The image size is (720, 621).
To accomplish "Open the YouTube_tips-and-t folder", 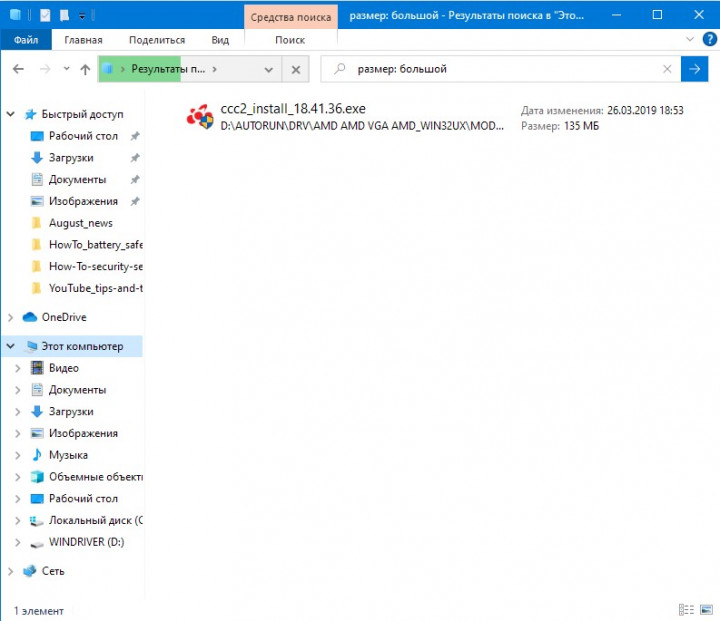I will click(96, 288).
